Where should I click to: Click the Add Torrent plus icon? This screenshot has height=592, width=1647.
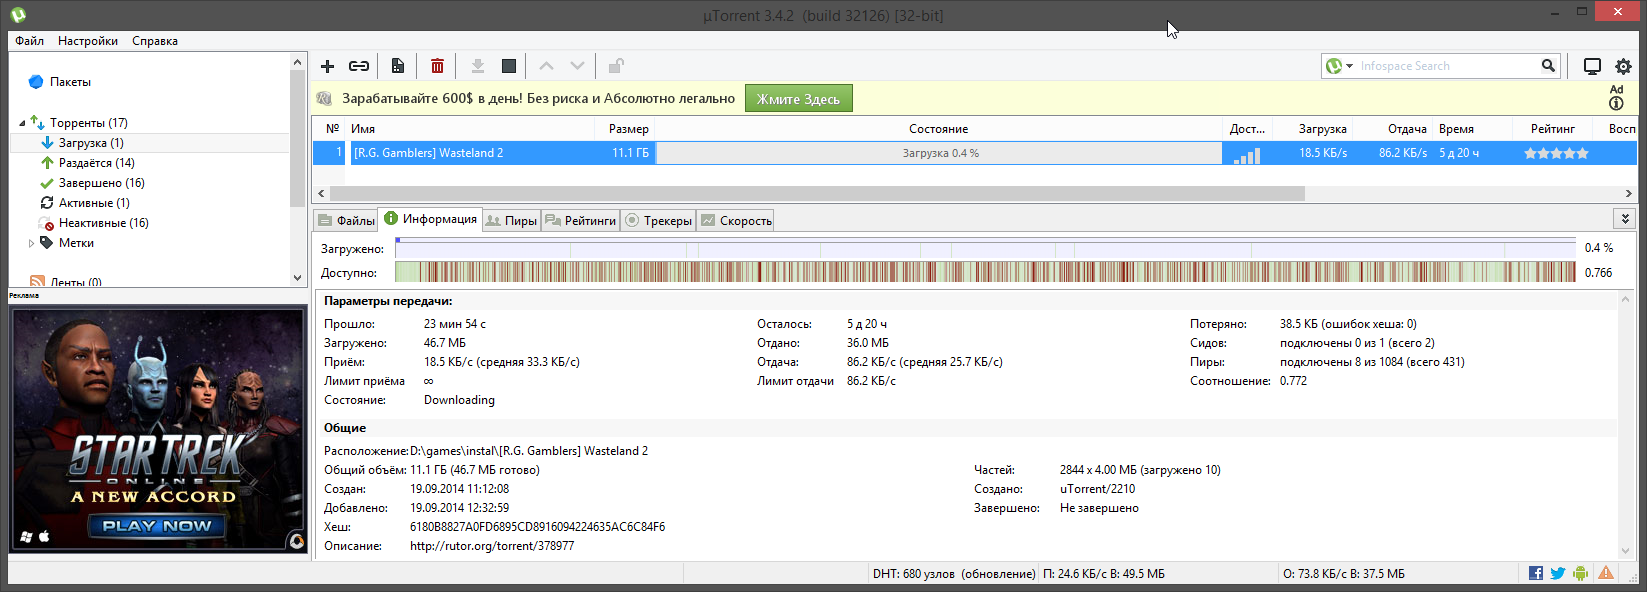(327, 66)
